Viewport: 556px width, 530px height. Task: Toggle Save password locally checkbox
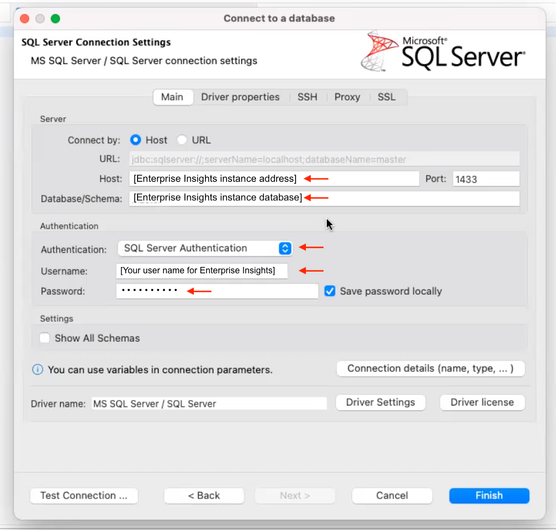tap(330, 291)
